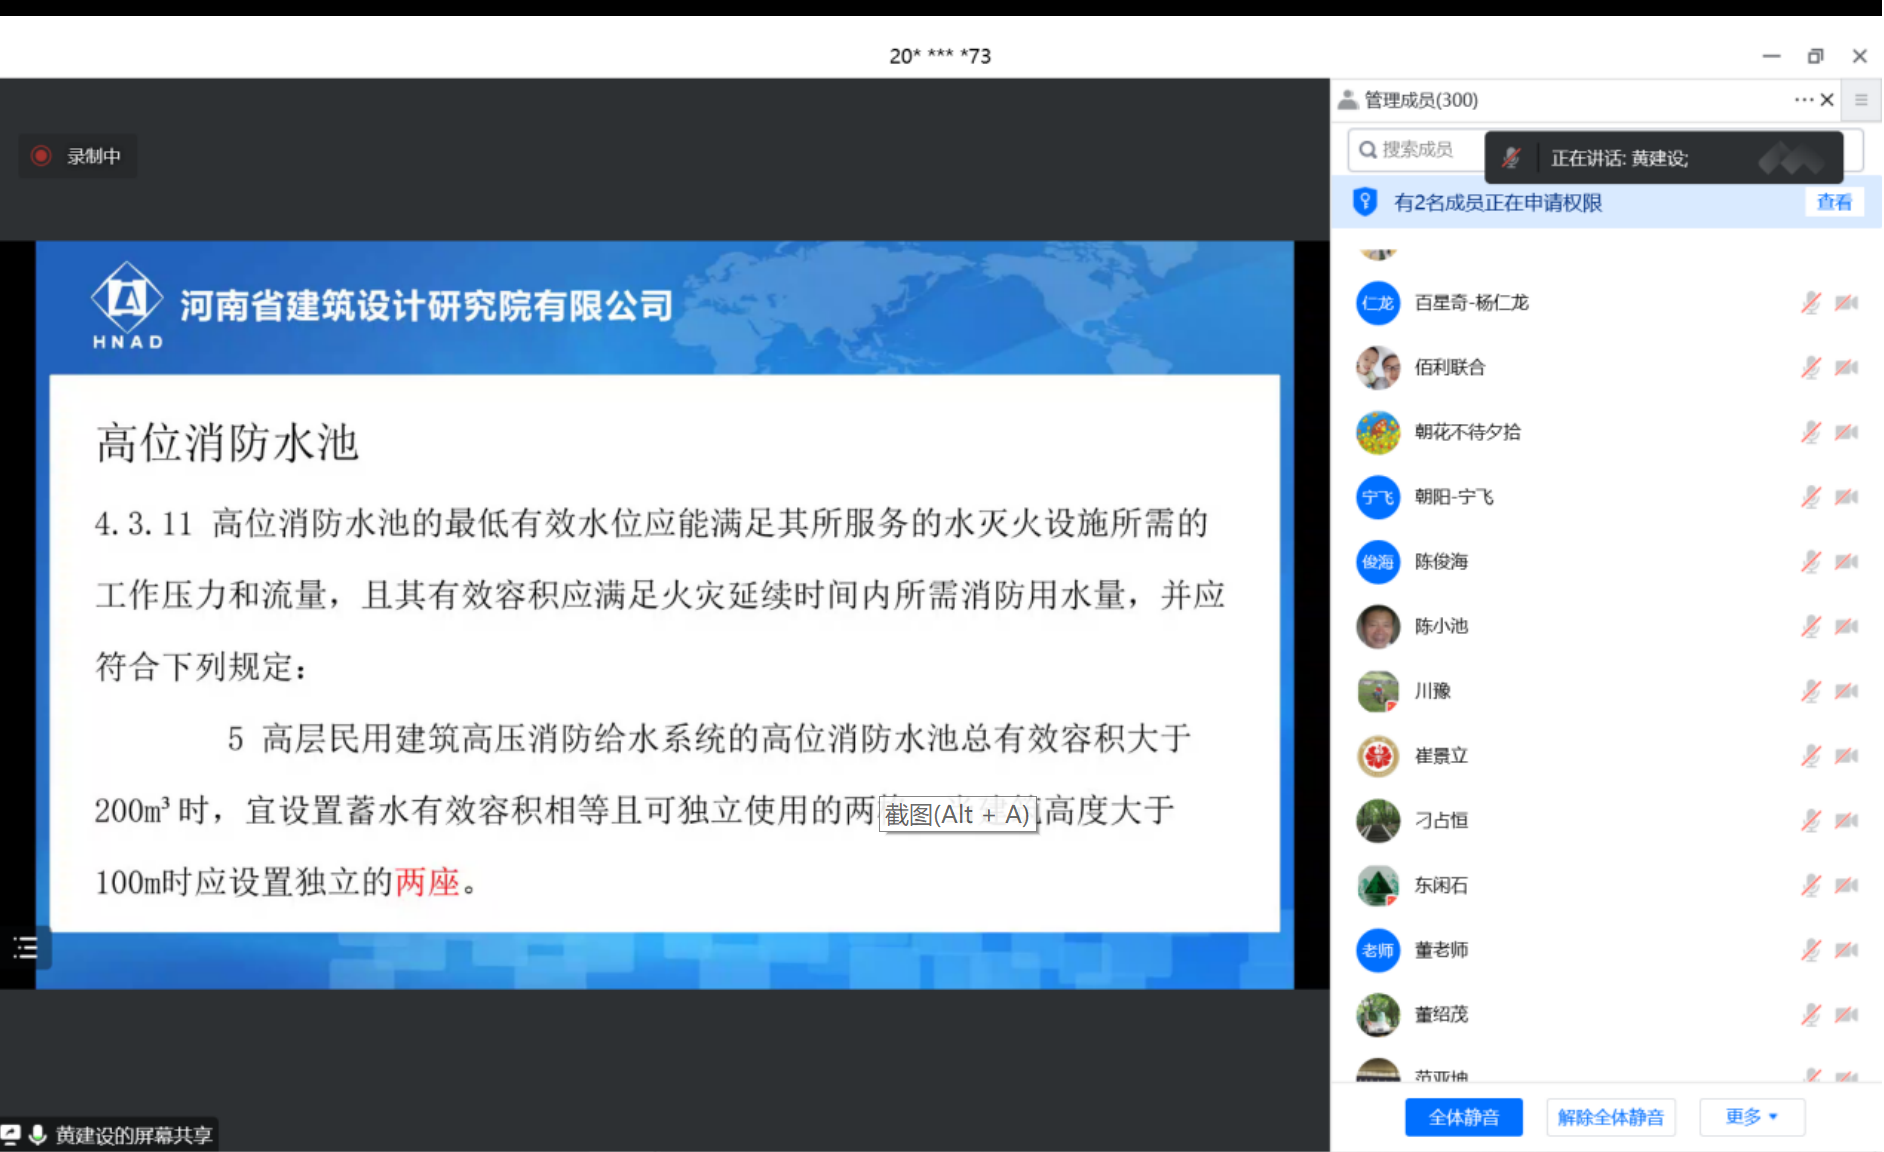Image resolution: width=1884 pixels, height=1152 pixels.
Task: Click the 黄建设的屏幕共享 label
Action: [x=134, y=1135]
